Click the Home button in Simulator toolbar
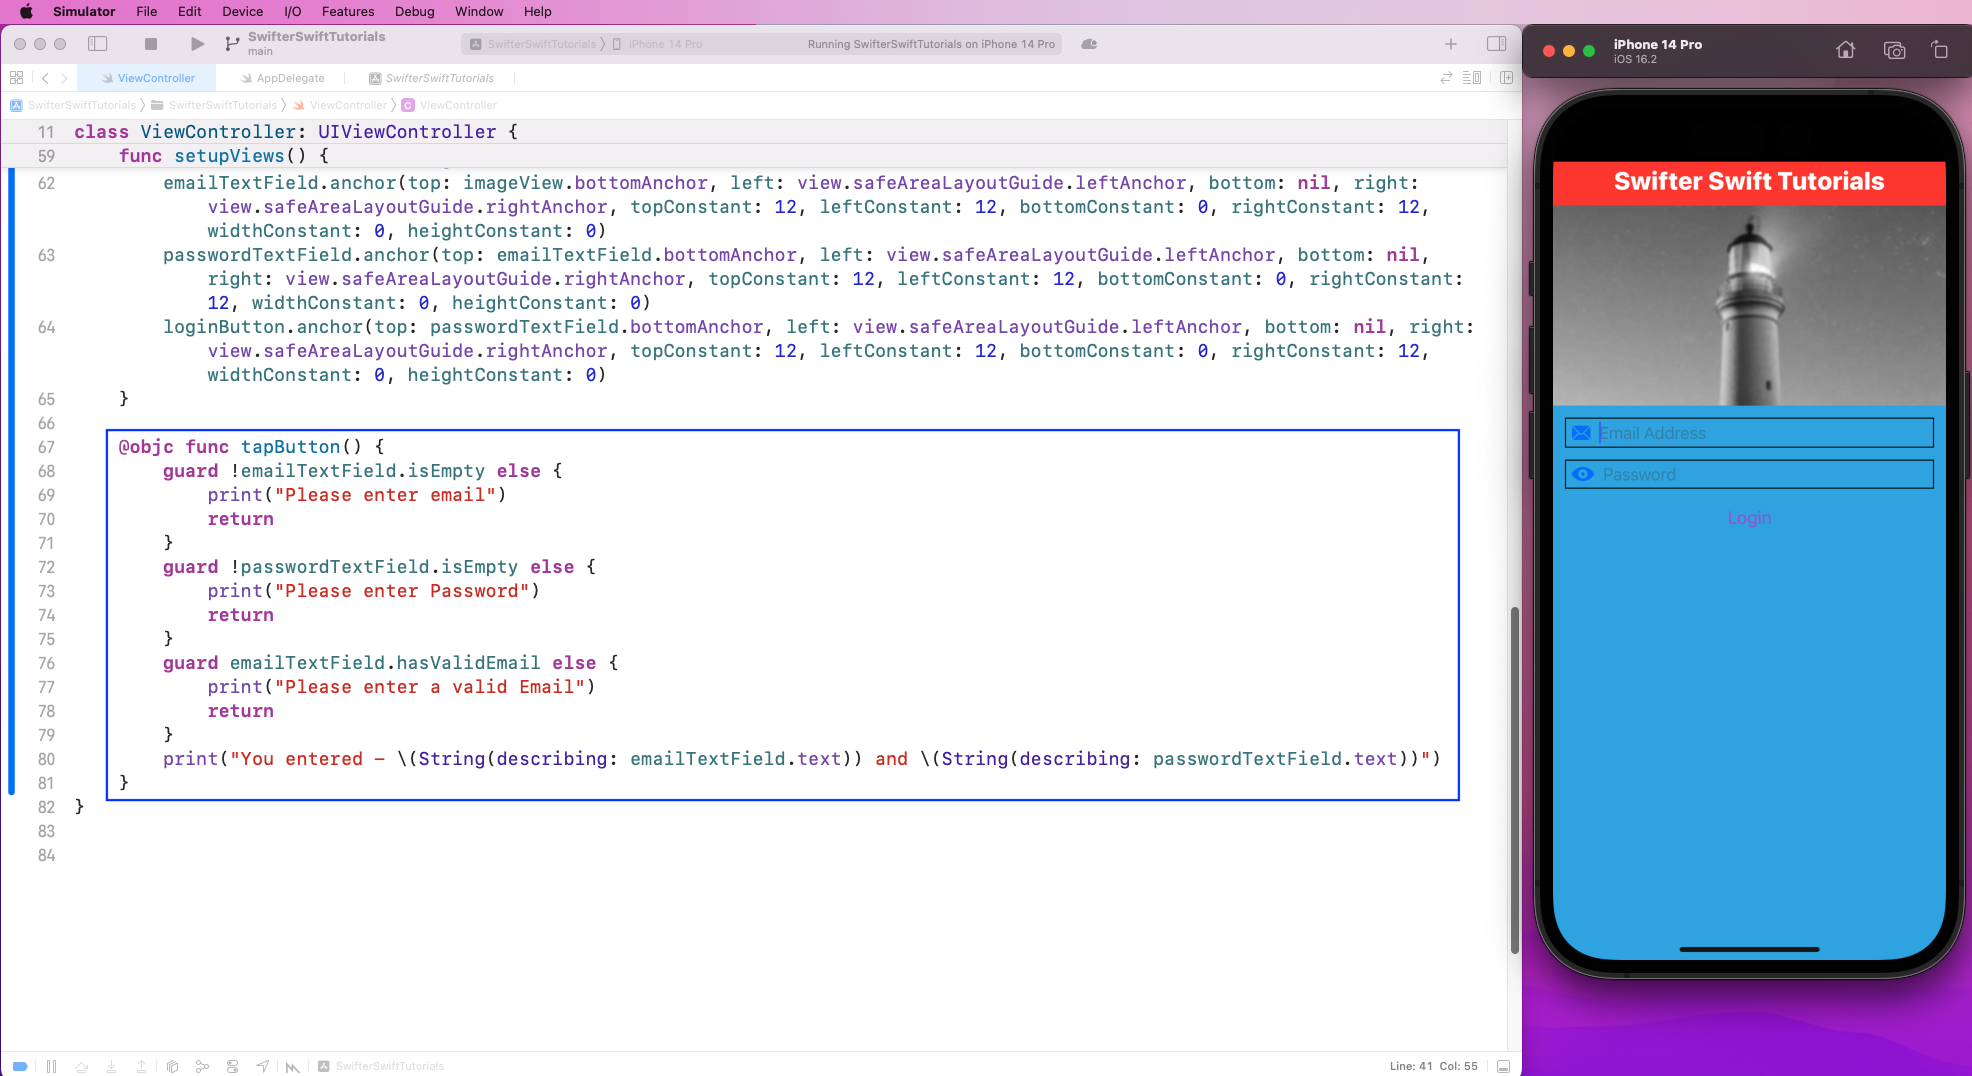This screenshot has height=1076, width=1972. click(x=1846, y=50)
